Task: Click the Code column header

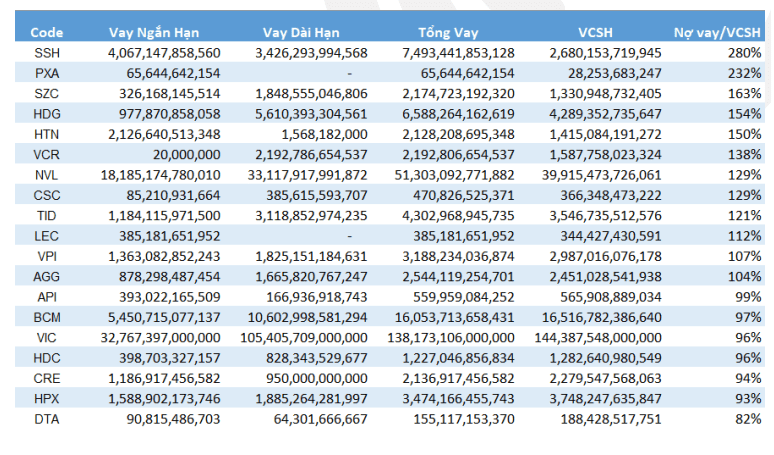Action: [x=46, y=33]
